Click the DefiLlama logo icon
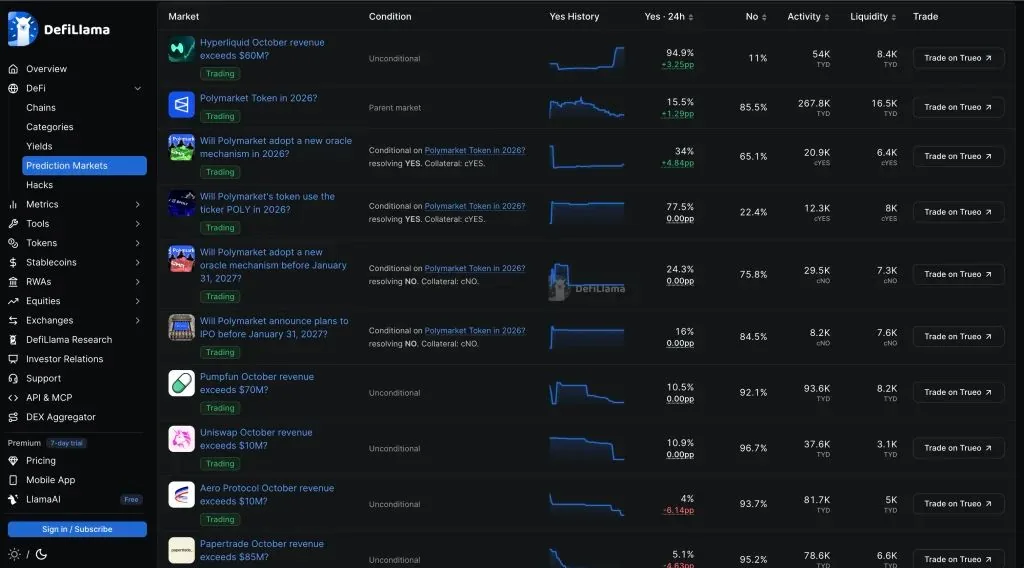The width and height of the screenshot is (1024, 568). 22,29
